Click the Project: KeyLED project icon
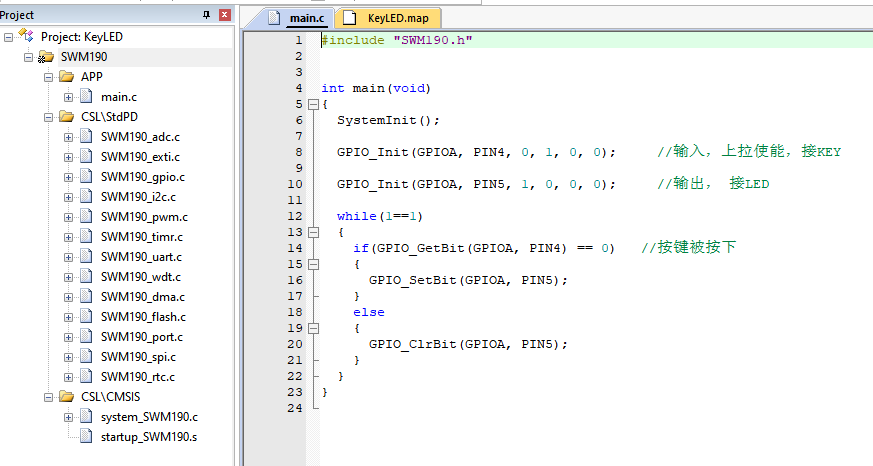This screenshot has width=873, height=466. [x=26, y=36]
